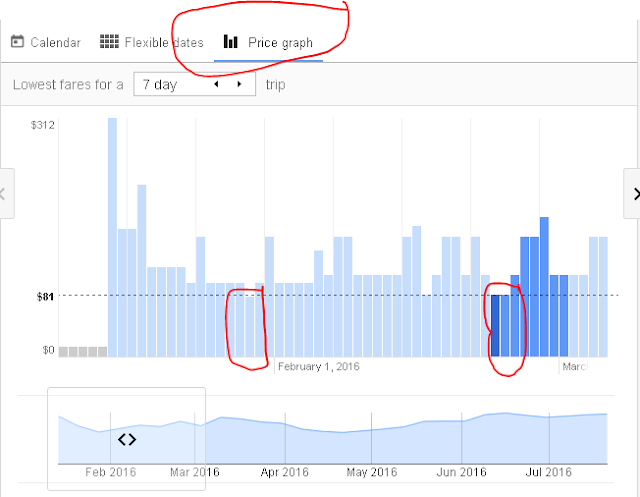640x497 pixels.
Task: Select the tallest $312 fare bar
Action: (x=112, y=237)
